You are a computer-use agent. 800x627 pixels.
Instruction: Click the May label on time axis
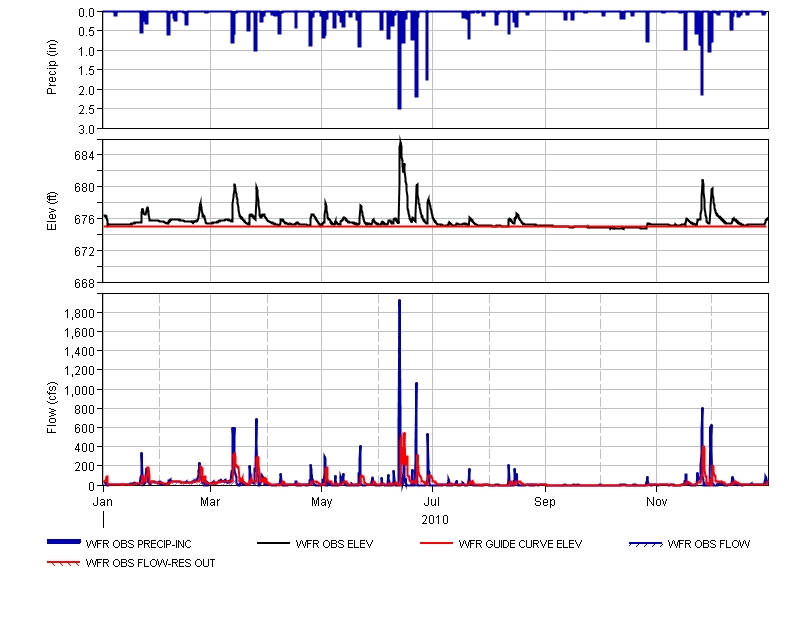pyautogui.click(x=321, y=502)
